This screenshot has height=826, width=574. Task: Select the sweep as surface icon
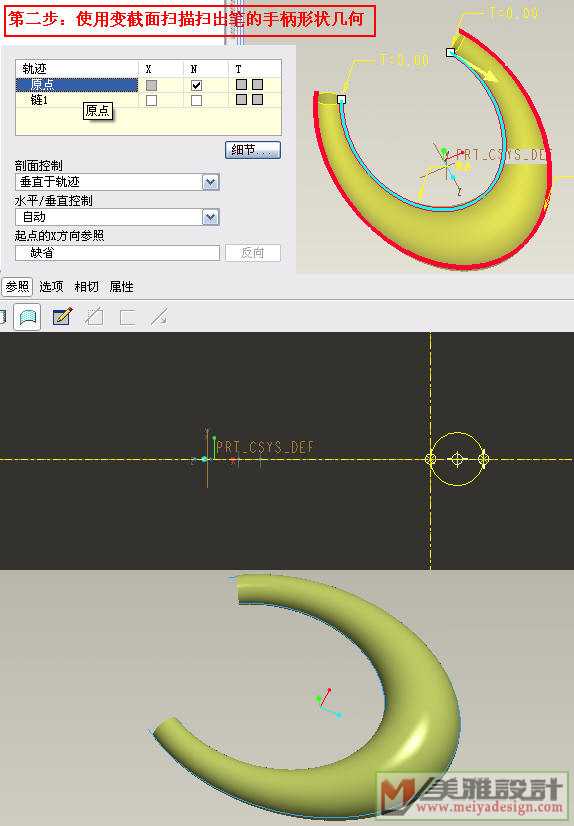(27, 317)
